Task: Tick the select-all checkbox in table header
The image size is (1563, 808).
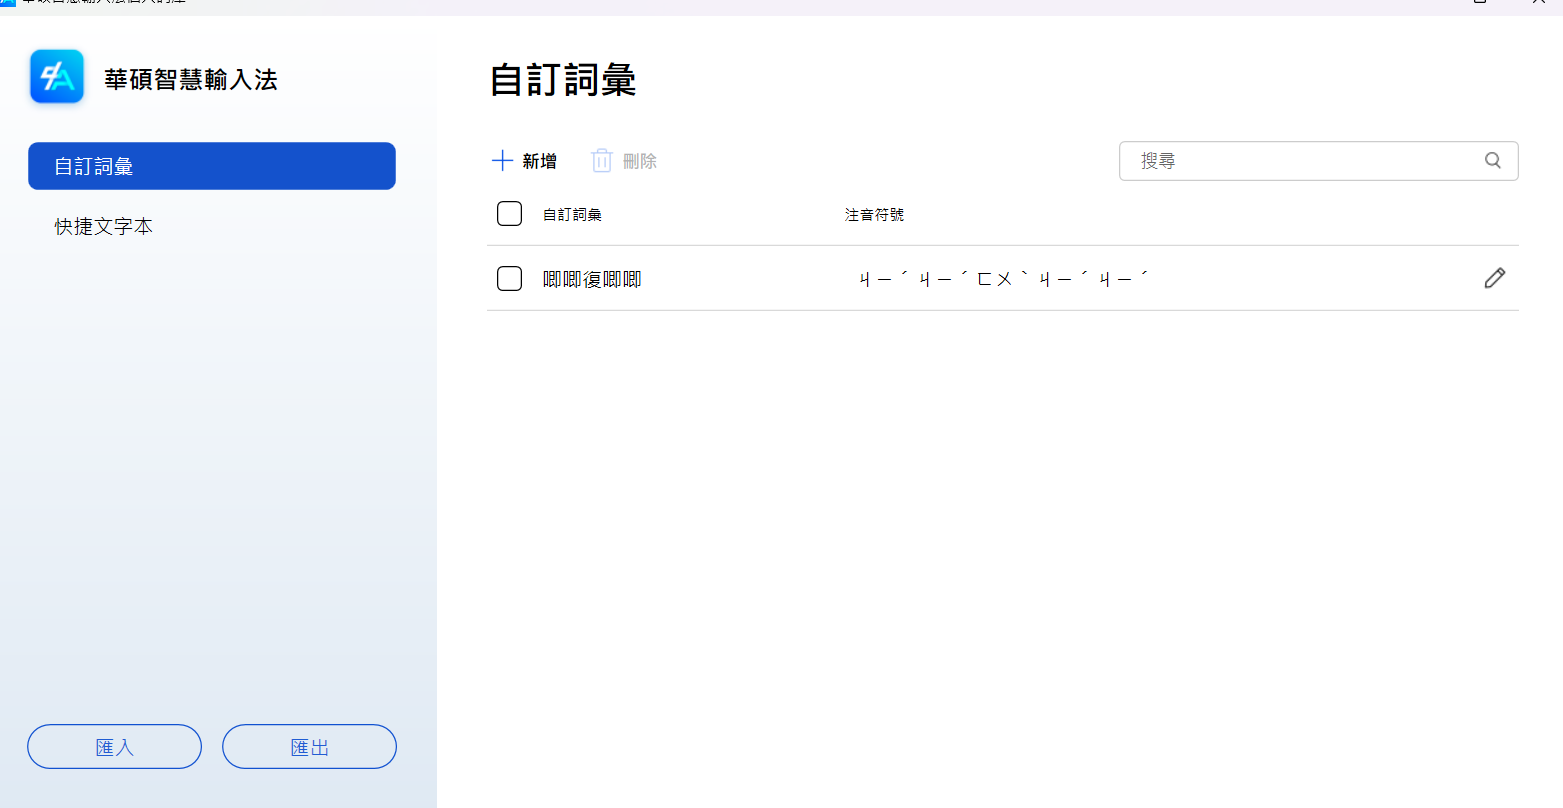Action: 509,213
